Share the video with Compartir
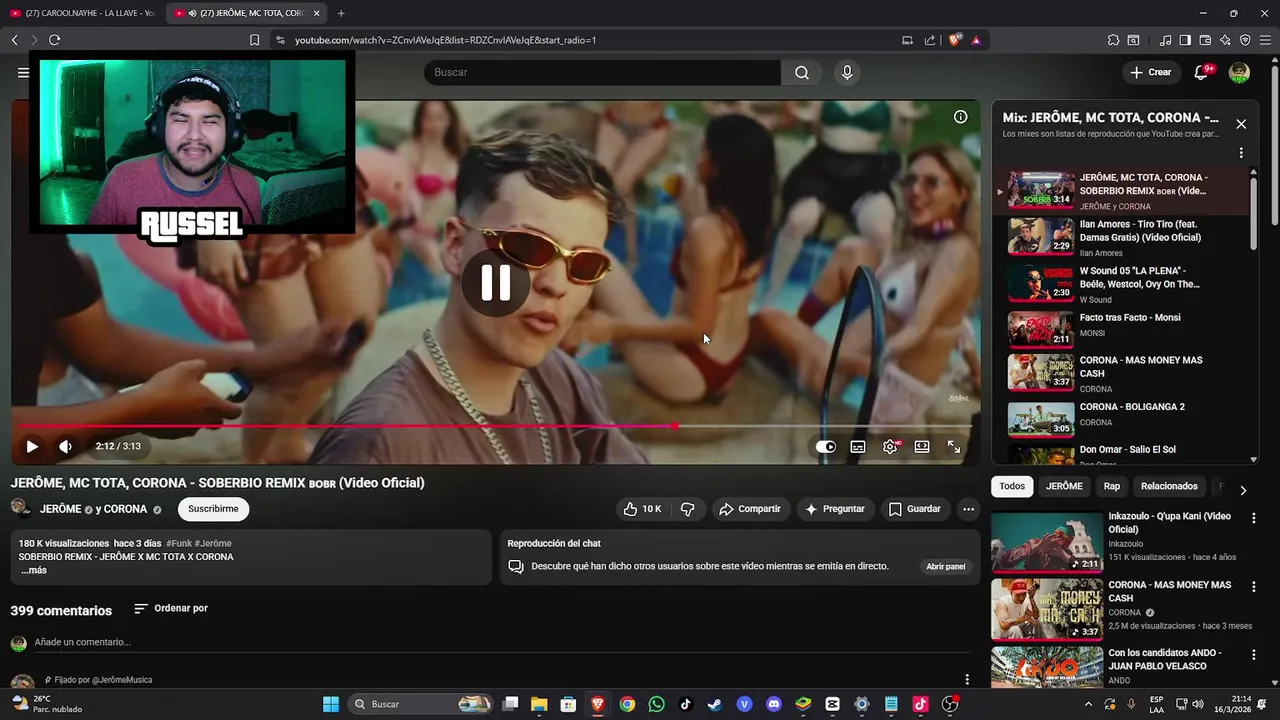The height and width of the screenshot is (720, 1280). pos(749,509)
